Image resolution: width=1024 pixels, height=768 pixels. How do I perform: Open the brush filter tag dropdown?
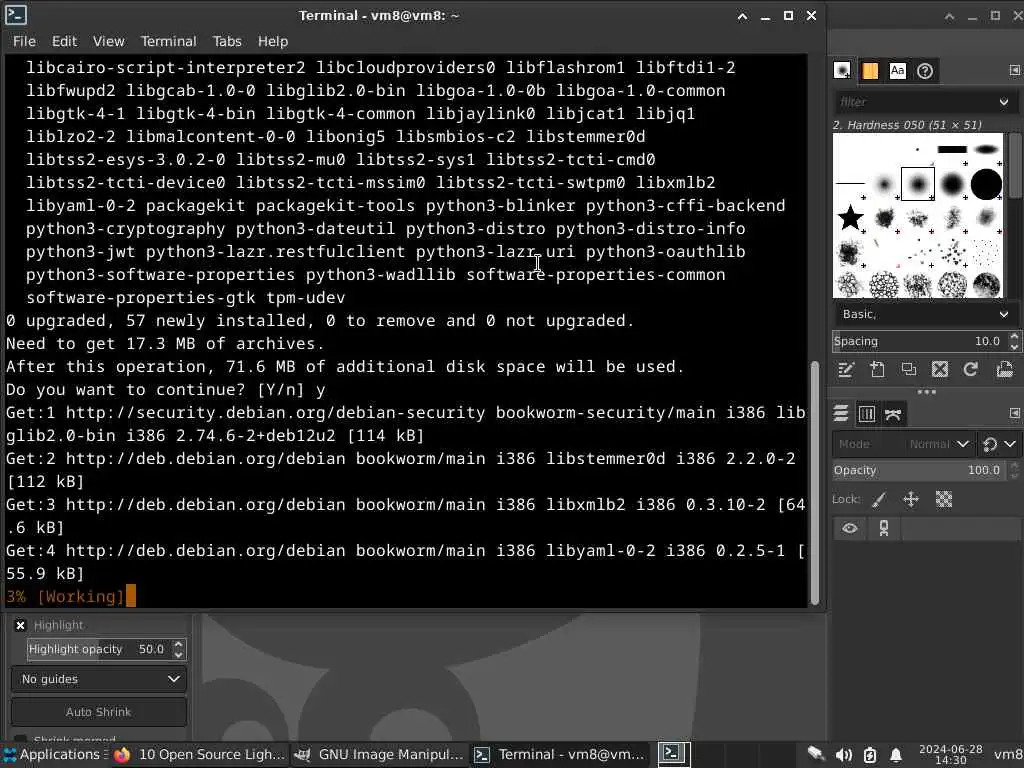click(x=1004, y=102)
